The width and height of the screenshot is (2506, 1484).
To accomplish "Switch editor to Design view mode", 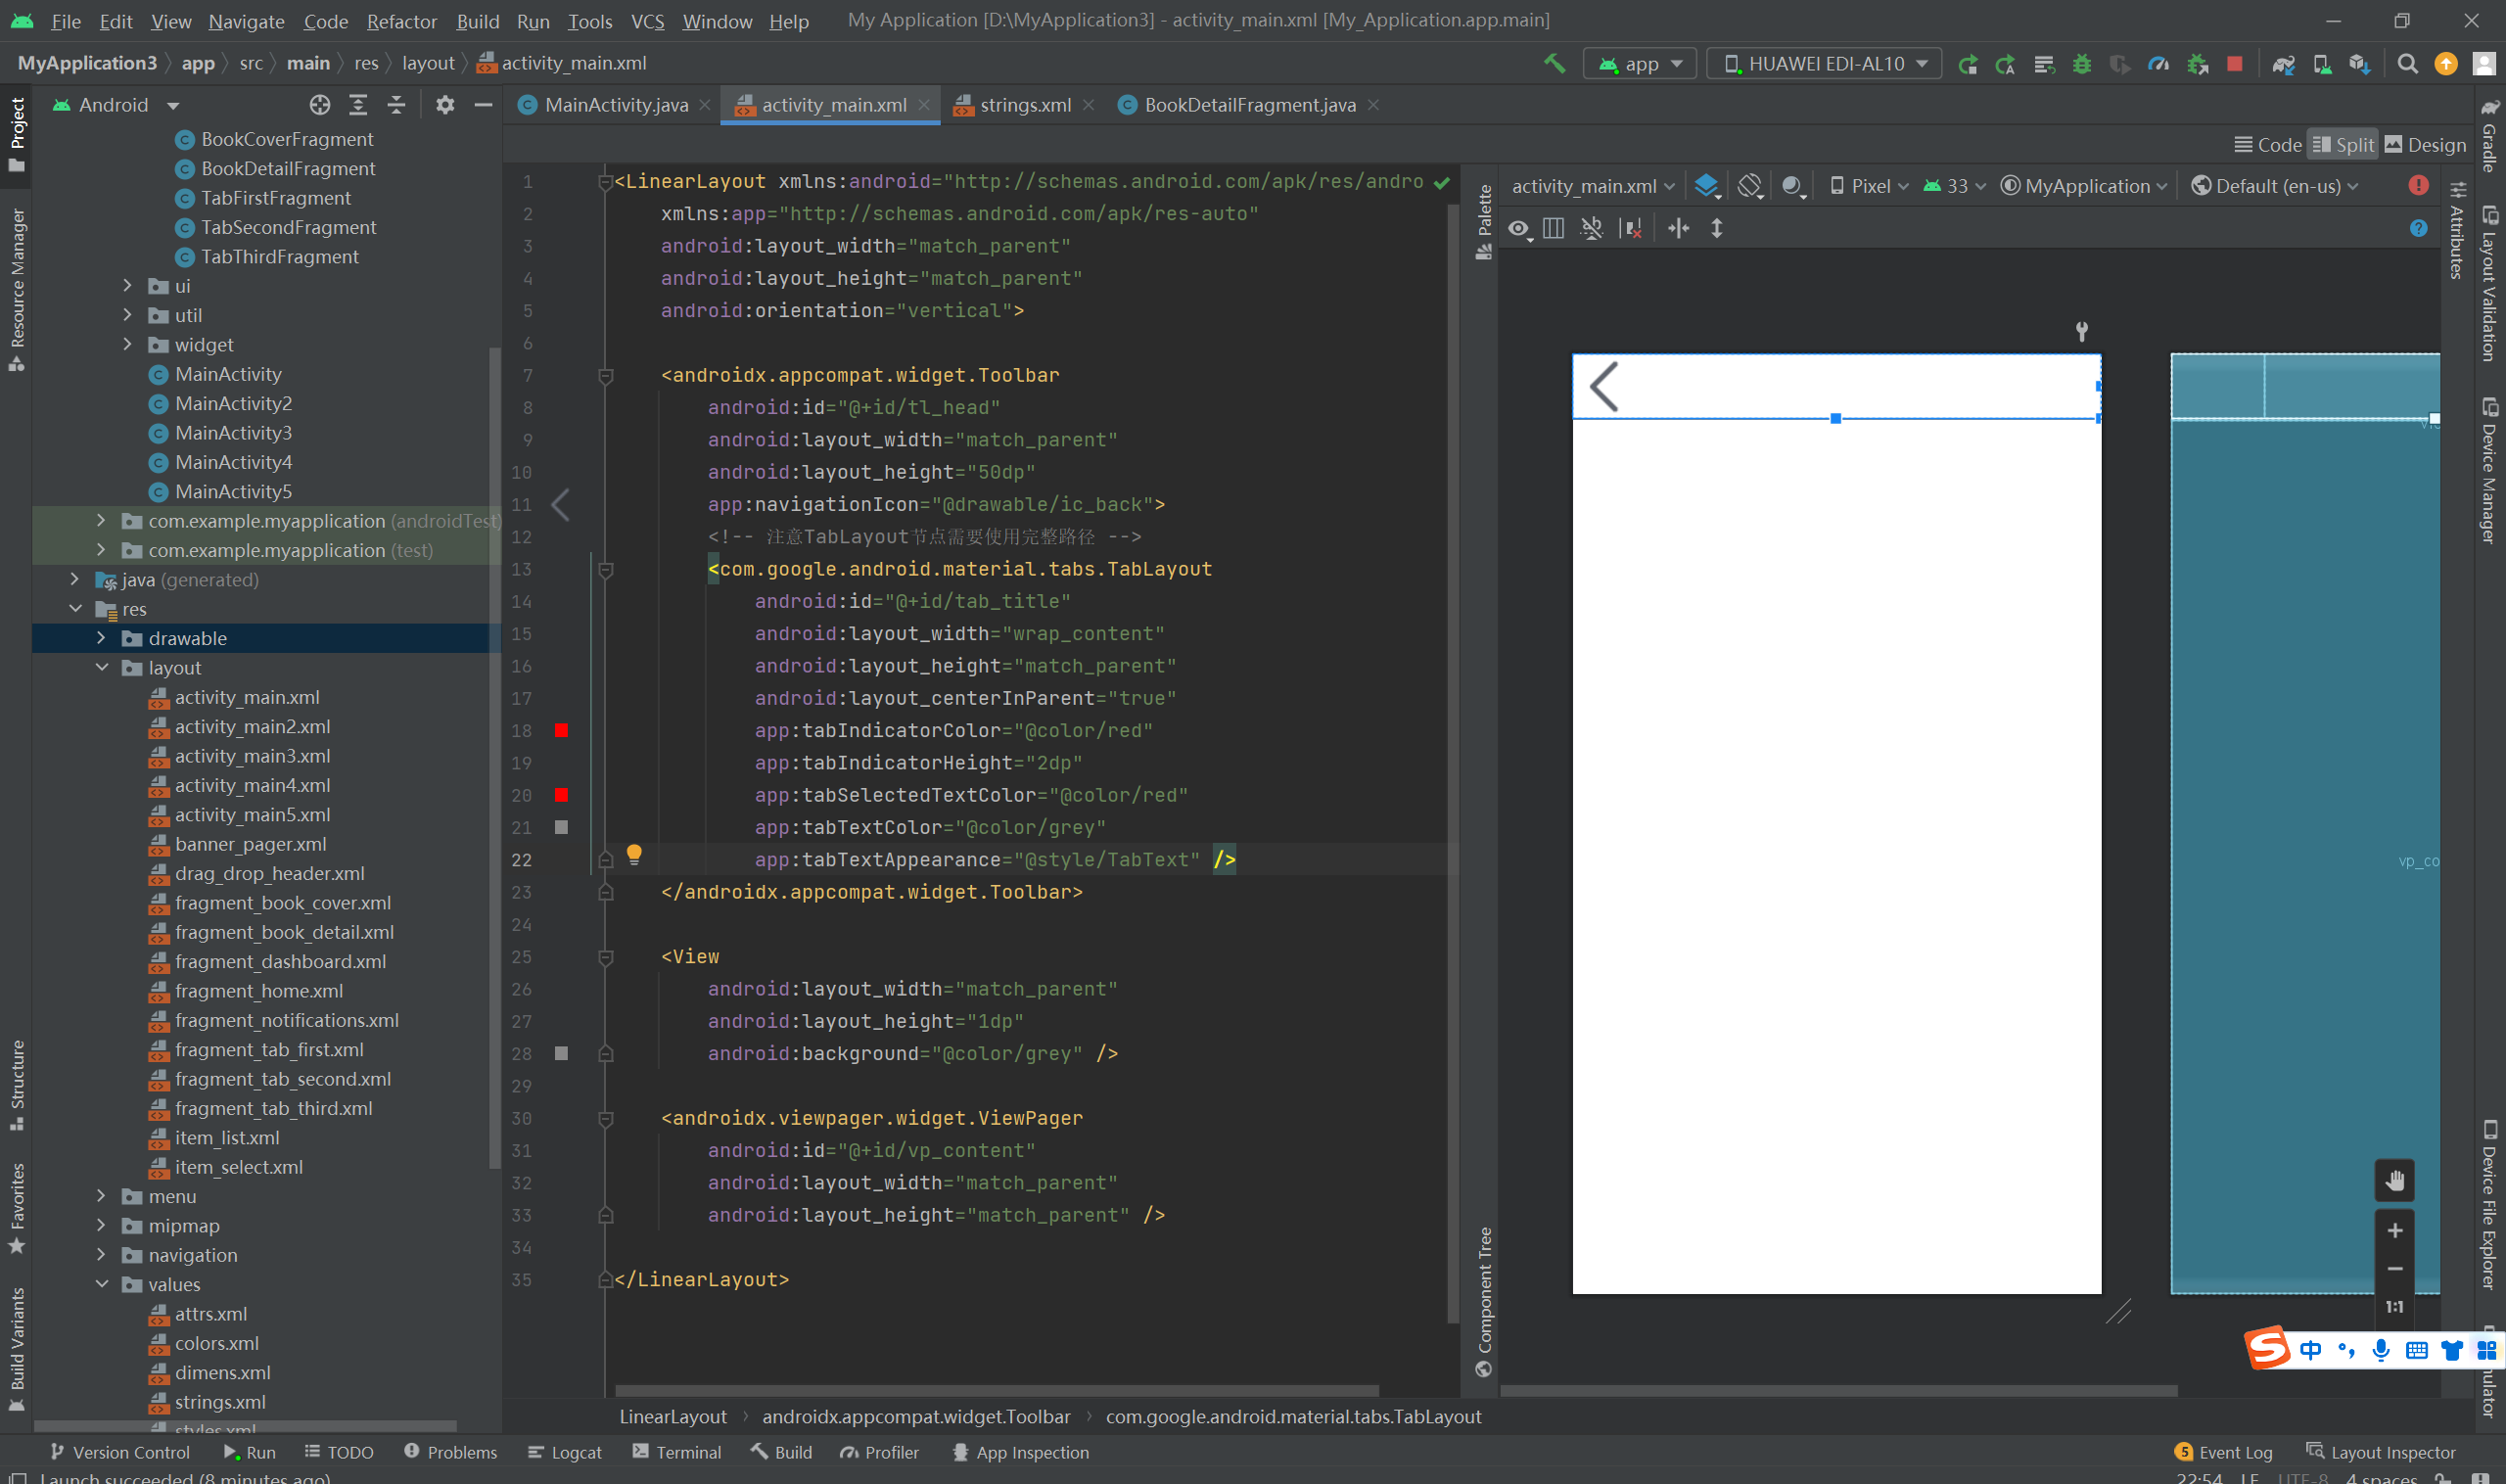I will 2425,145.
